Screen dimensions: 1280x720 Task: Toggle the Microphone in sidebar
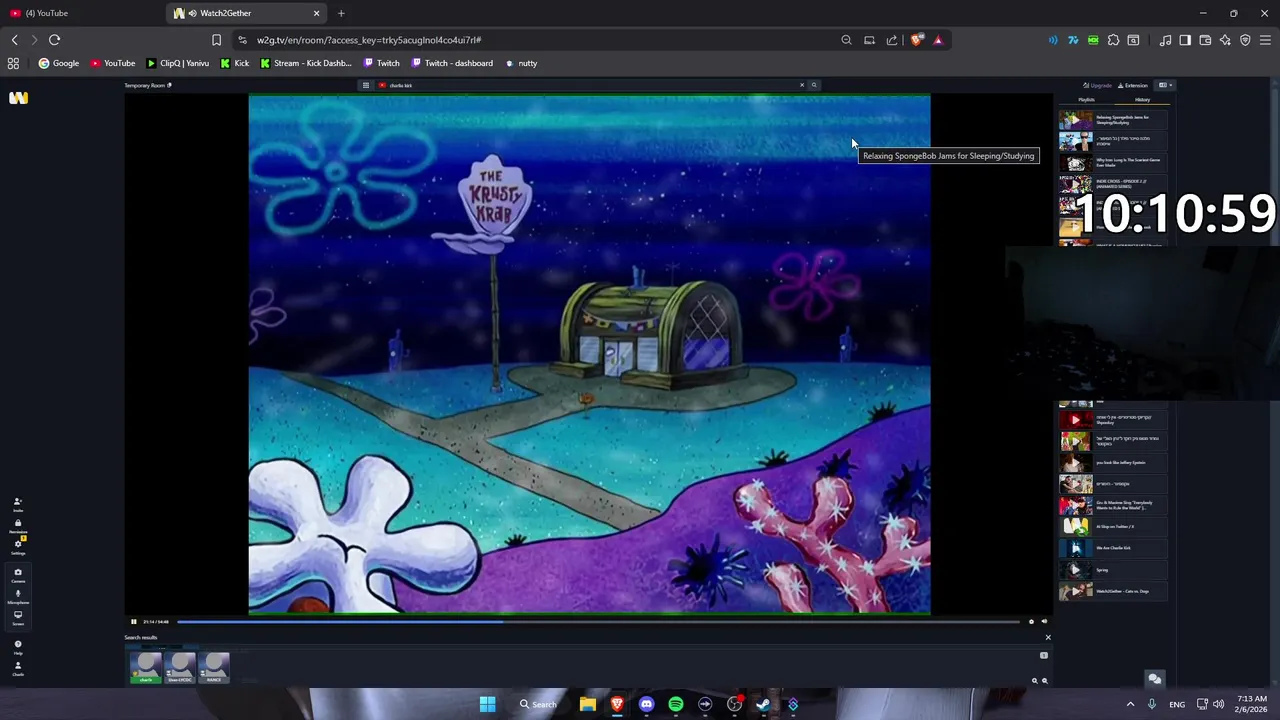click(x=17, y=596)
